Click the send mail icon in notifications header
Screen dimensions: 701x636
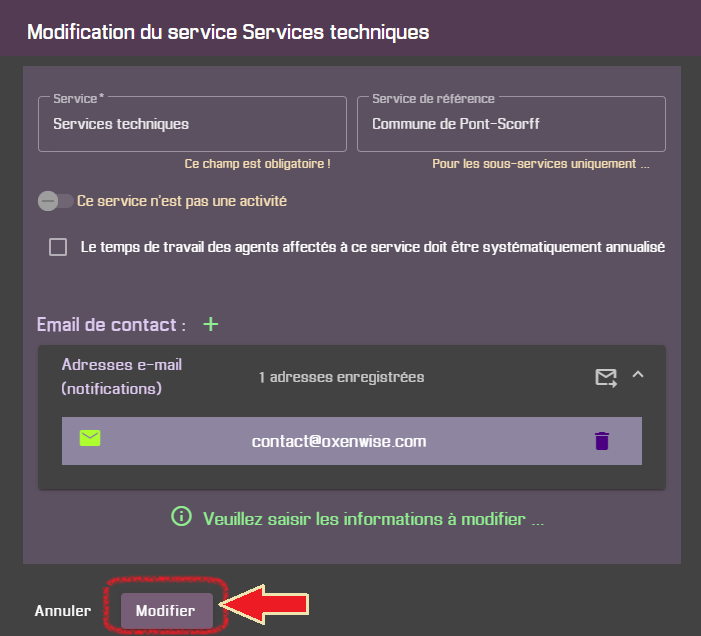606,377
